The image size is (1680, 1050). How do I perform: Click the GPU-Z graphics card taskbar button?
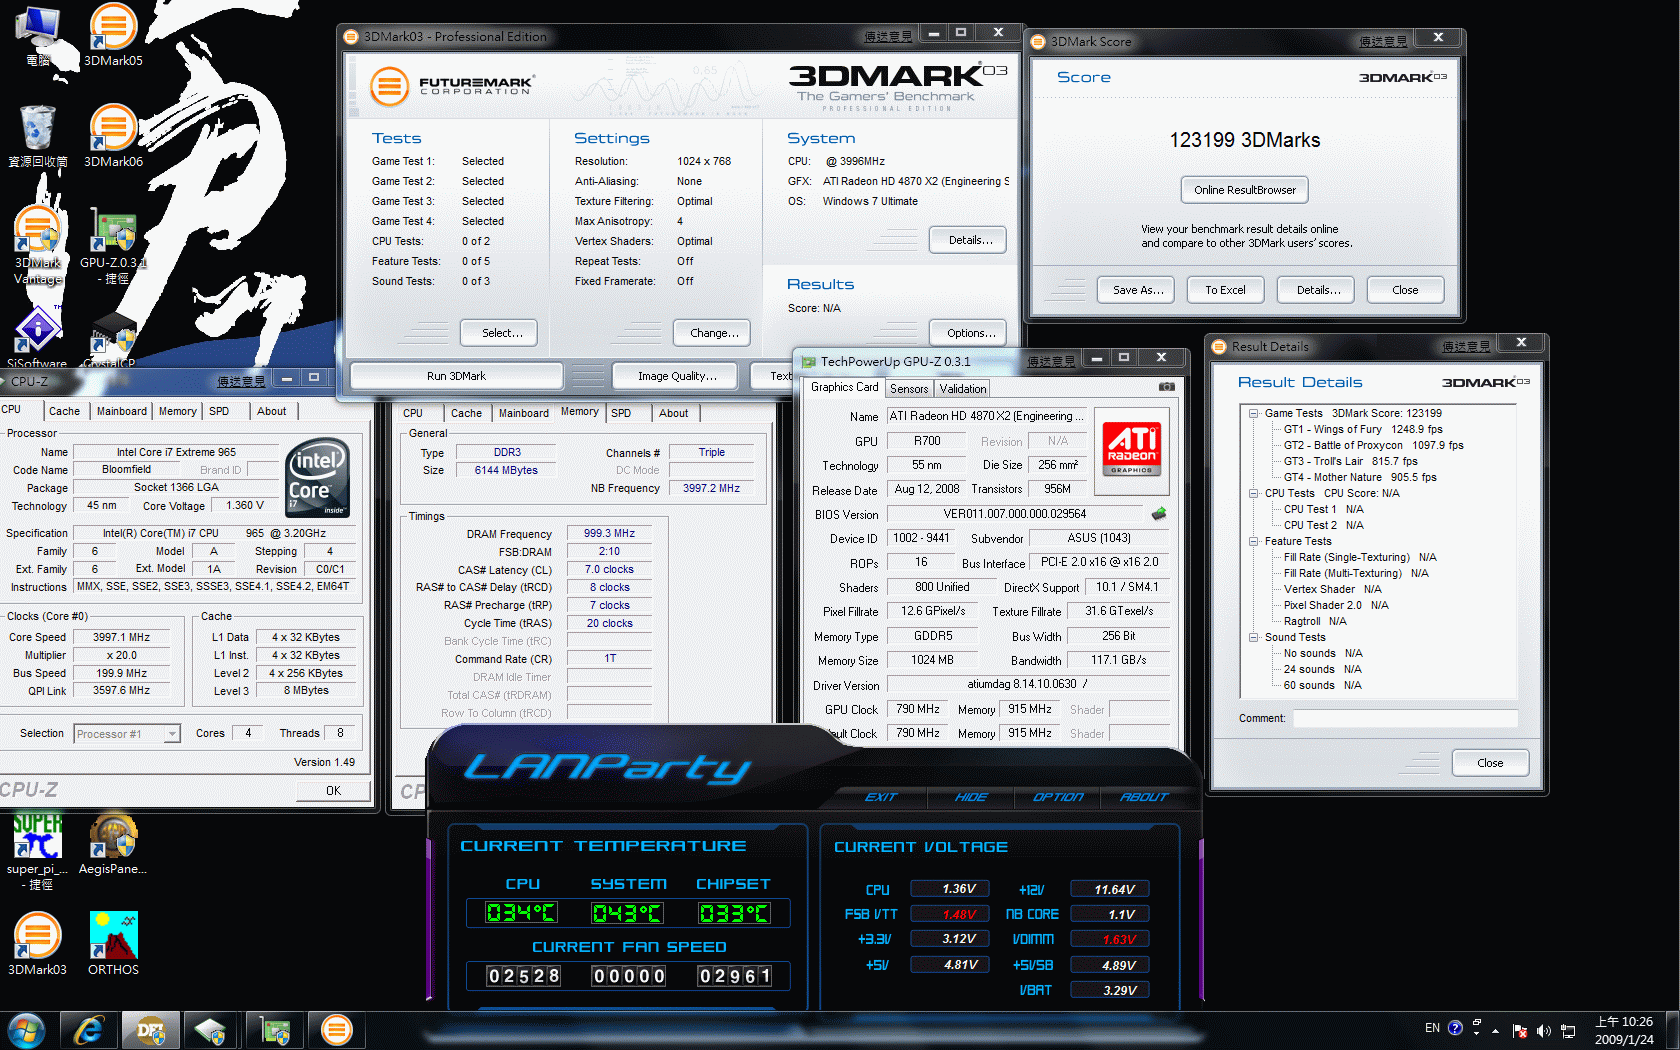275,1030
